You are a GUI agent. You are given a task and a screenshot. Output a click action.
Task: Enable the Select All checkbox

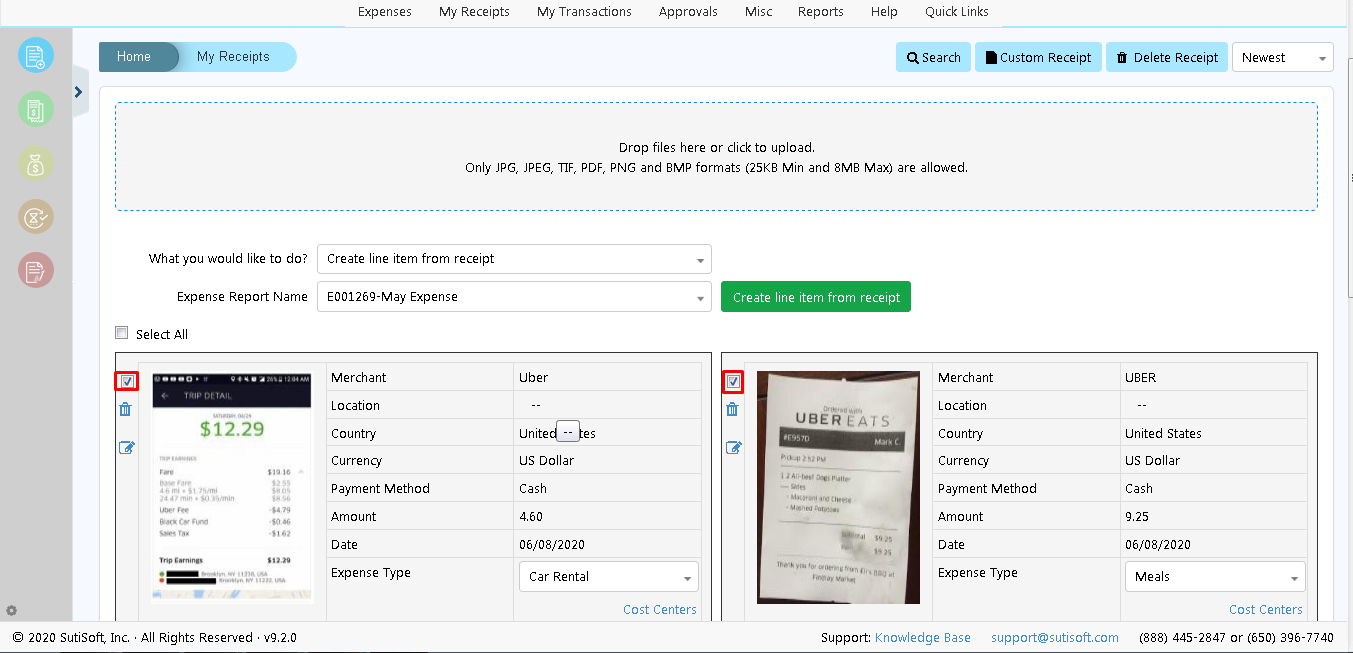pos(121,332)
